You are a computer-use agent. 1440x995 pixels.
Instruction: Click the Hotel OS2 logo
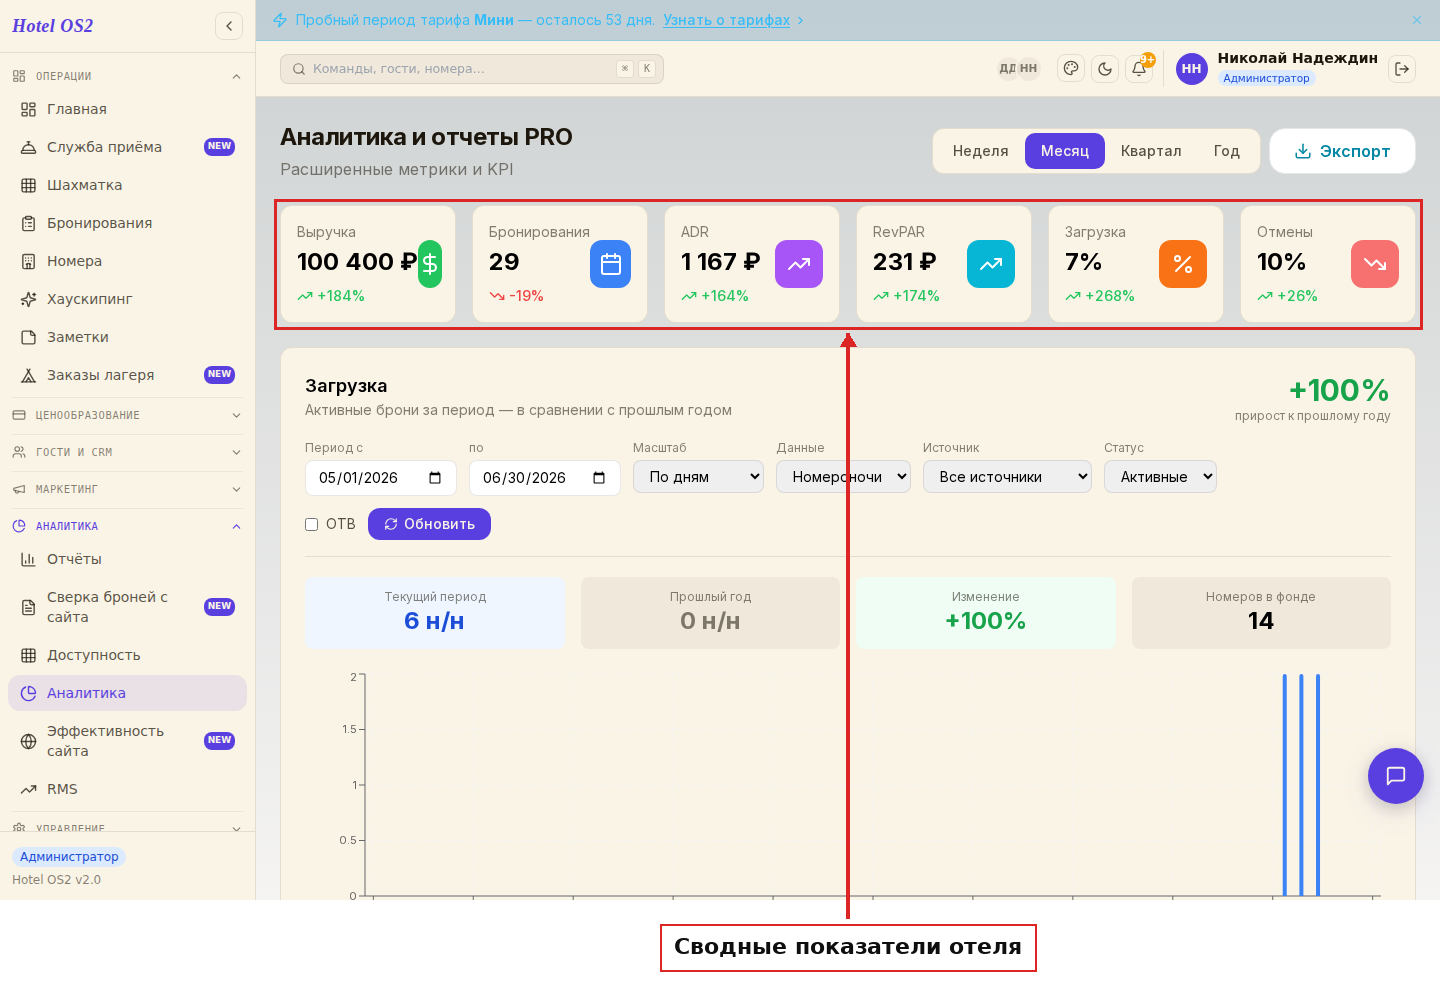(53, 26)
